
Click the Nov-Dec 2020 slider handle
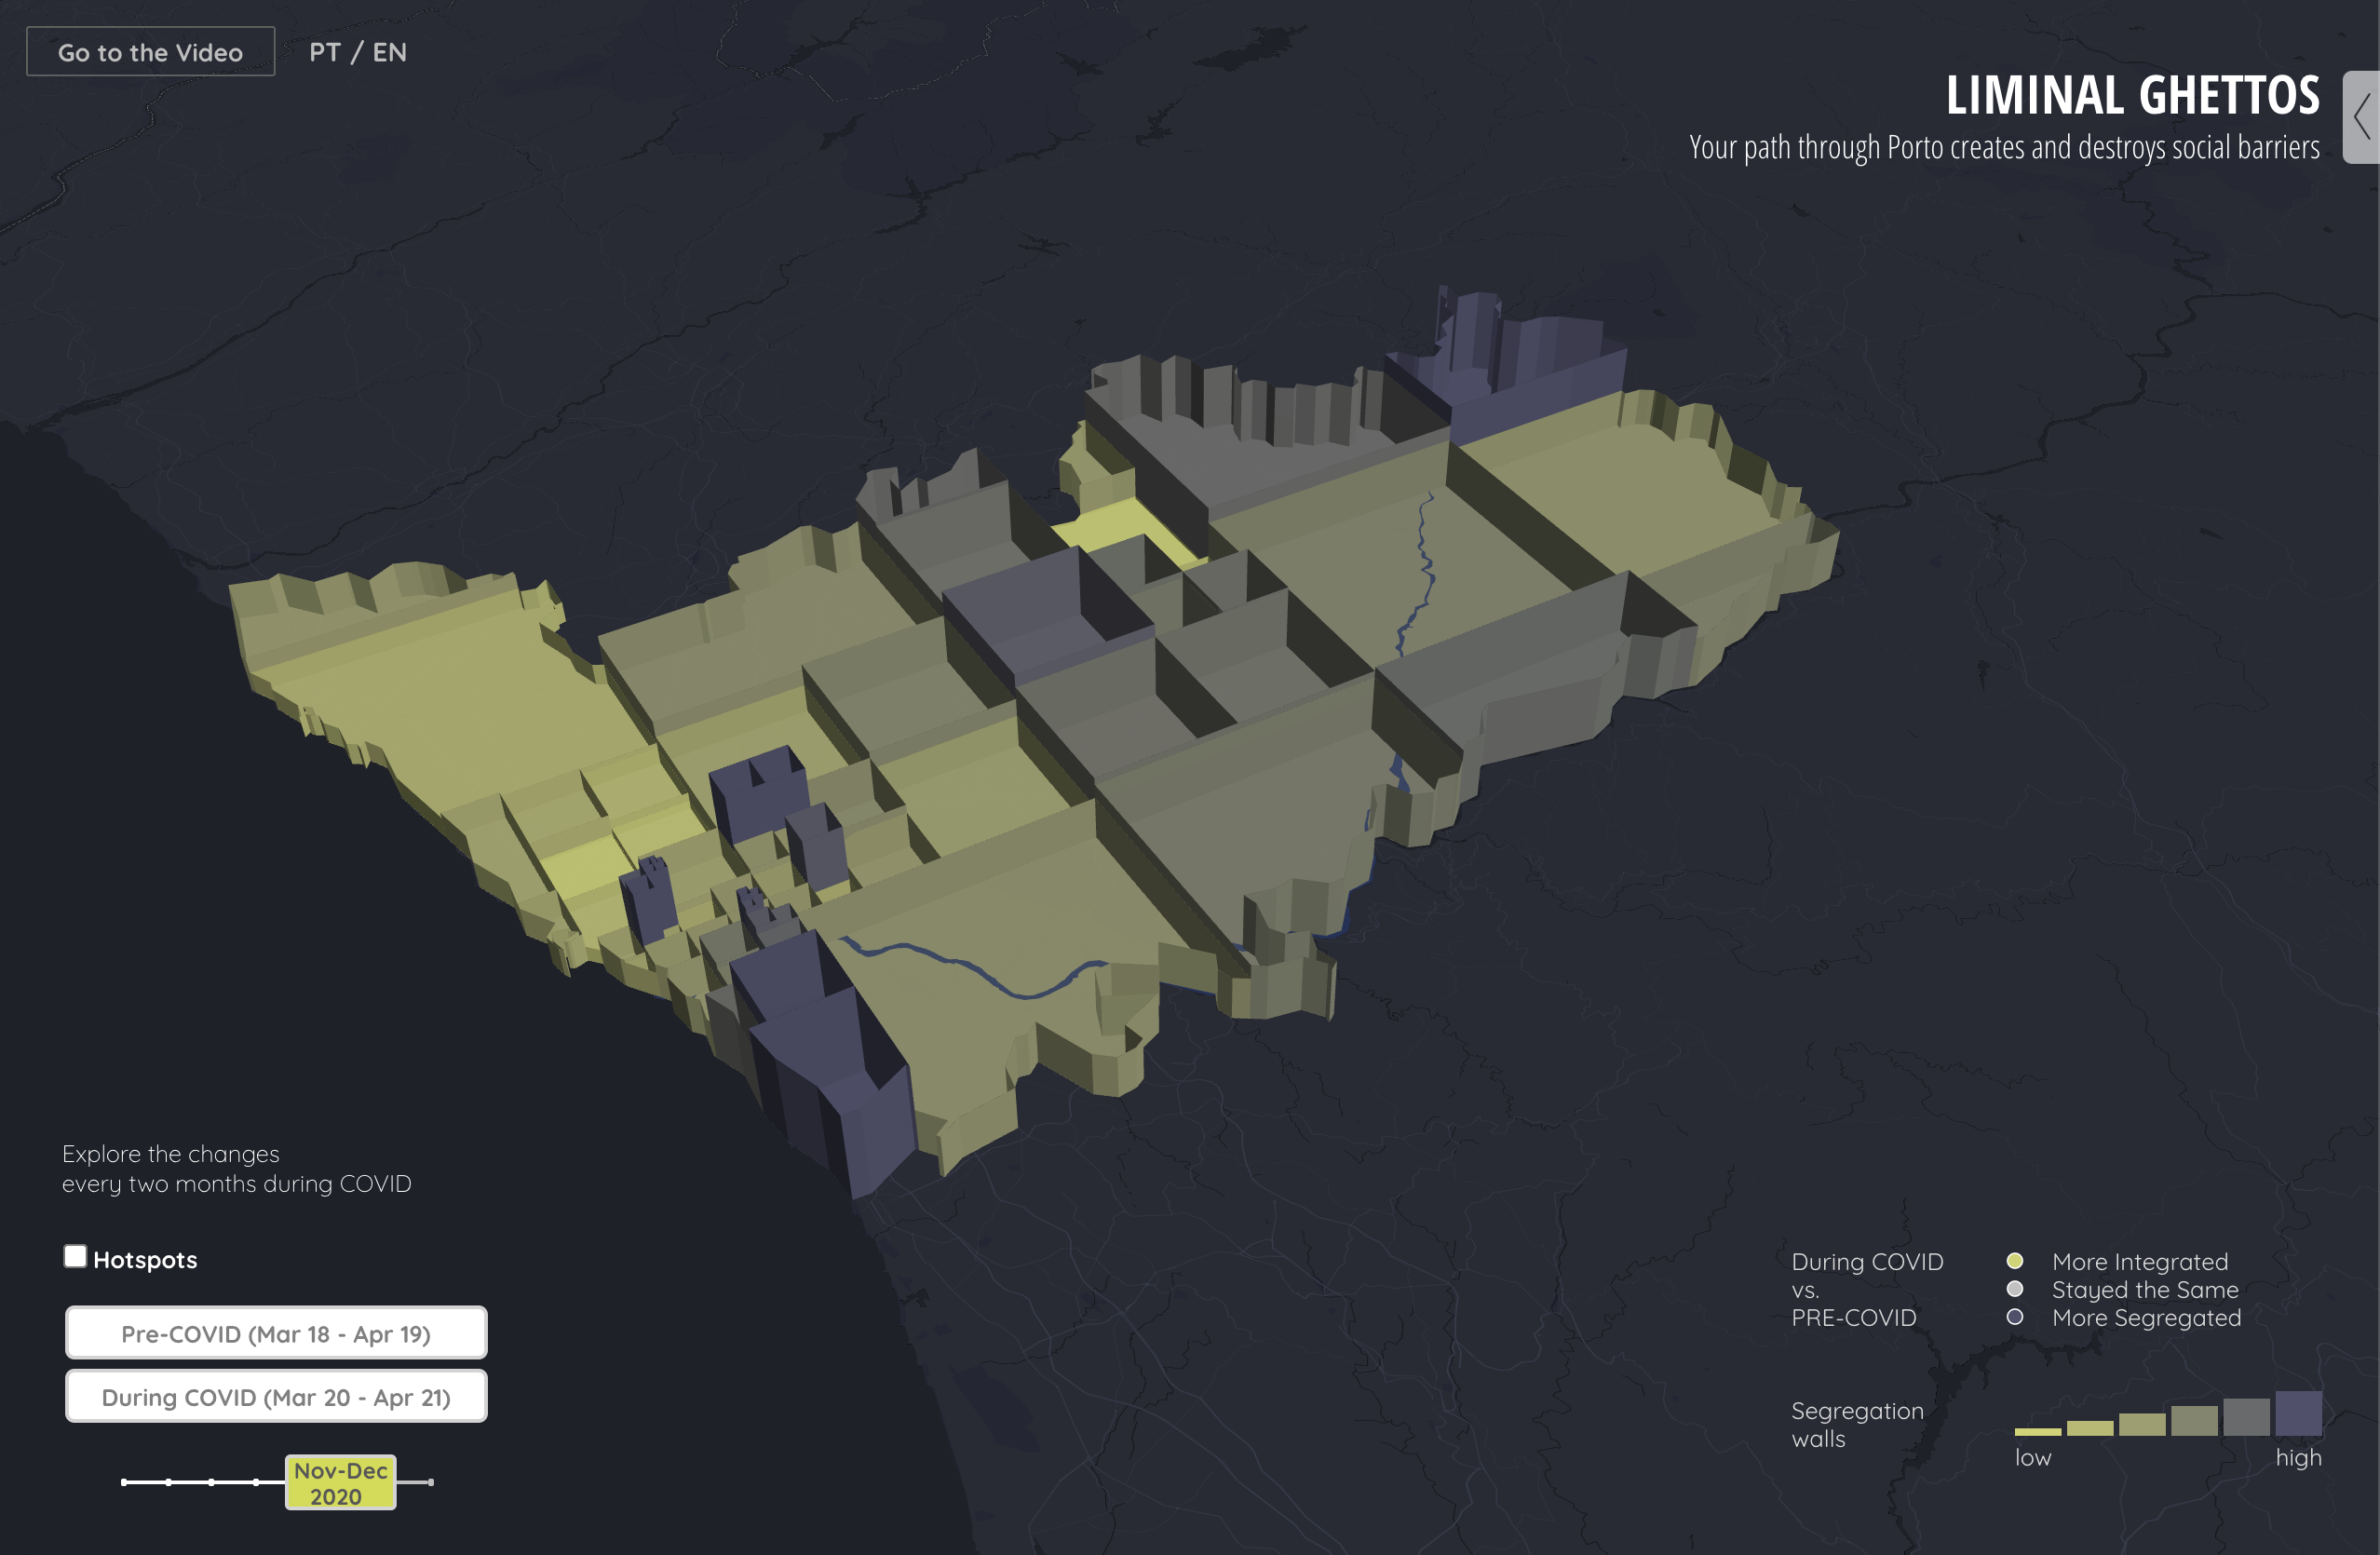click(x=340, y=1482)
